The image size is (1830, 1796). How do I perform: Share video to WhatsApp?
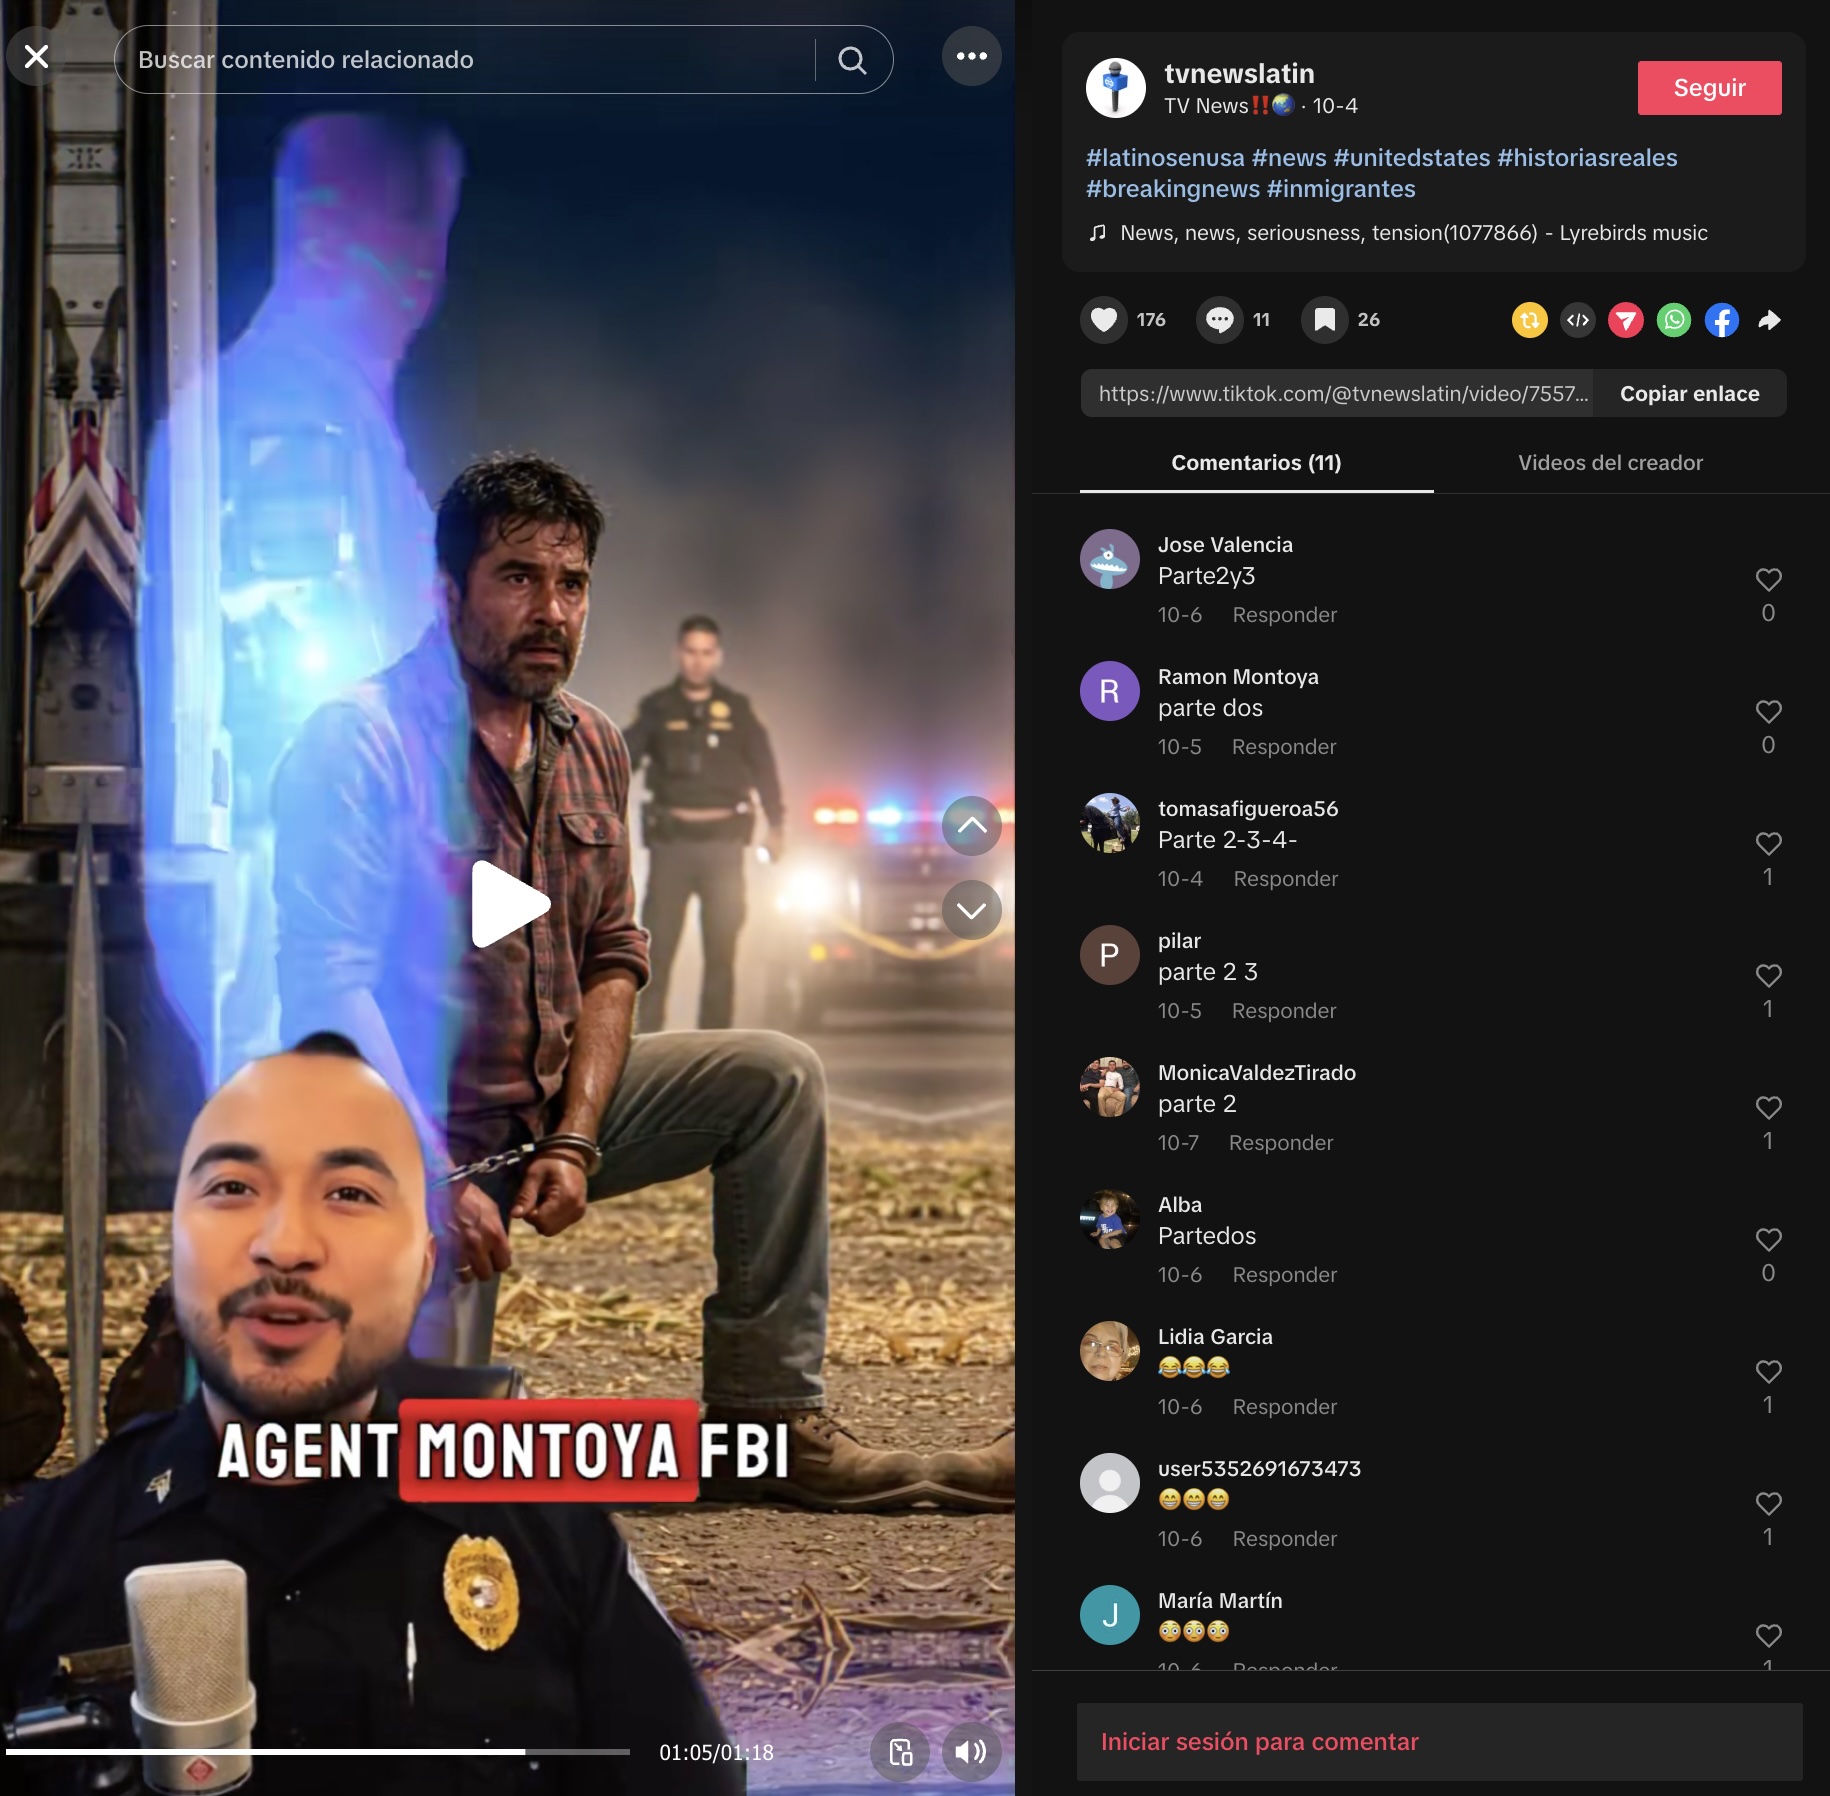pos(1673,320)
